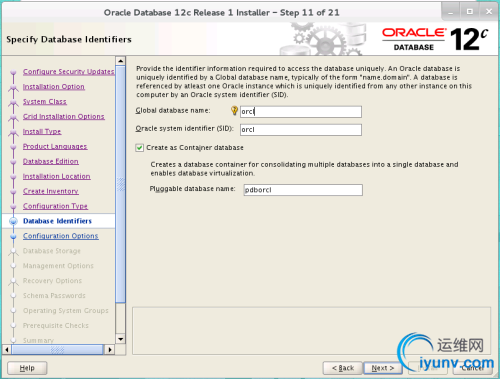Viewport: 500px width, 379px height.
Task: Click the sidebar scroll down arrow
Action: pos(121,339)
